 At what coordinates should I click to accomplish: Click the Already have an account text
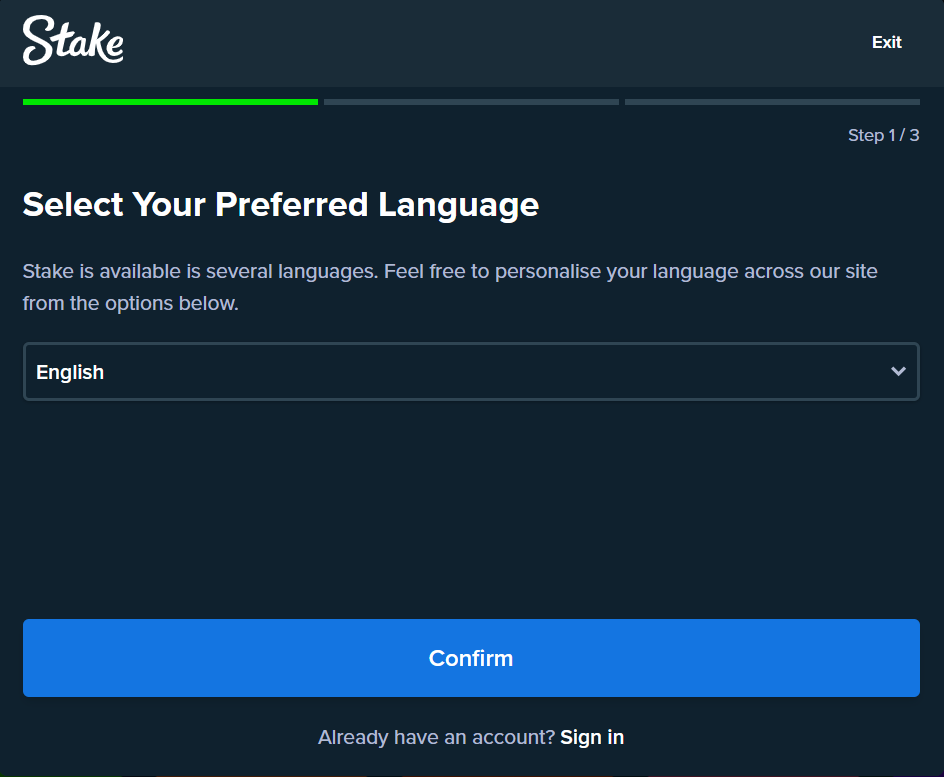point(436,737)
